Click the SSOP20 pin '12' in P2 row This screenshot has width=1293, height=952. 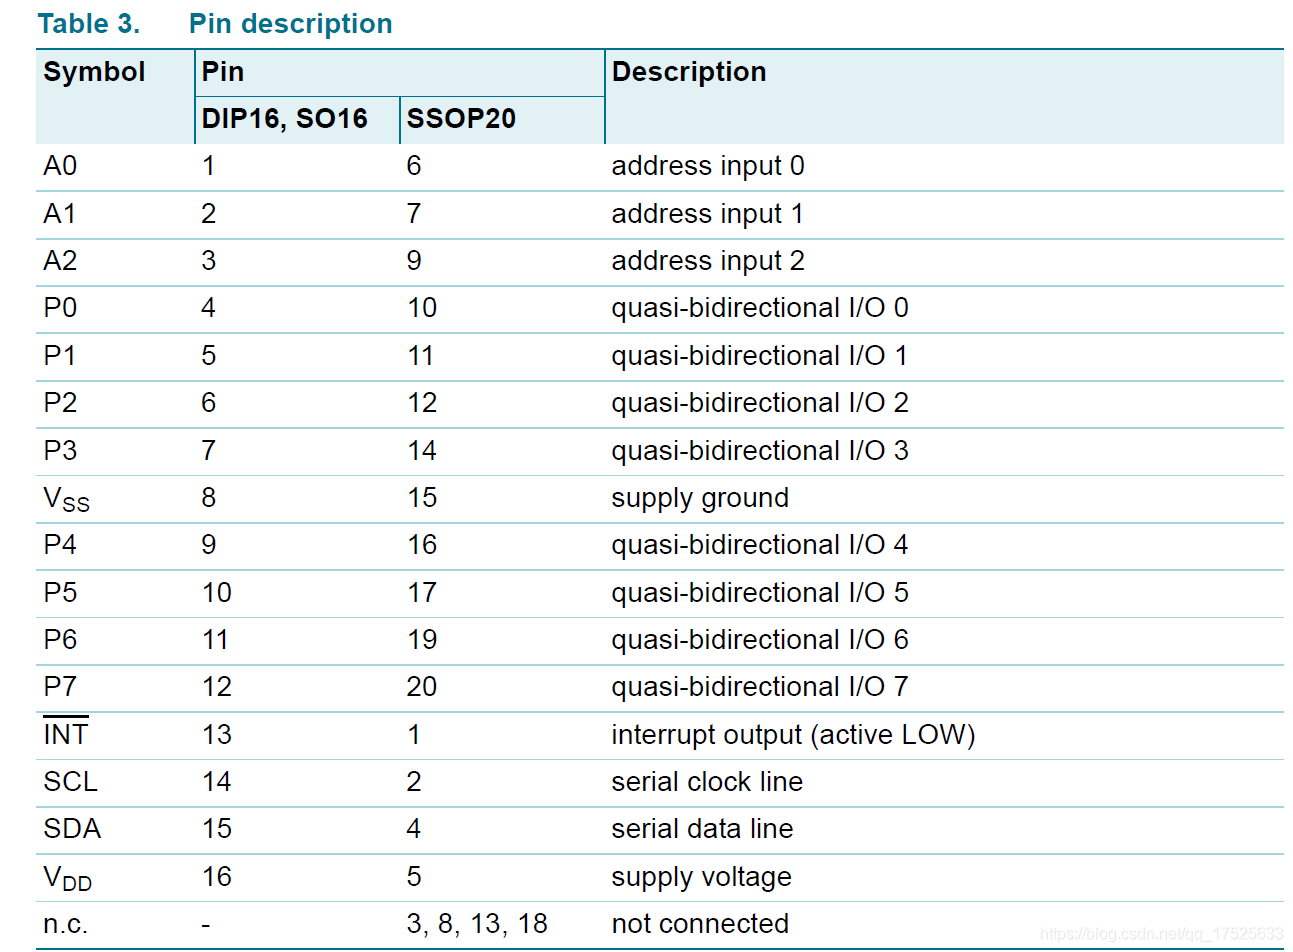pos(422,403)
